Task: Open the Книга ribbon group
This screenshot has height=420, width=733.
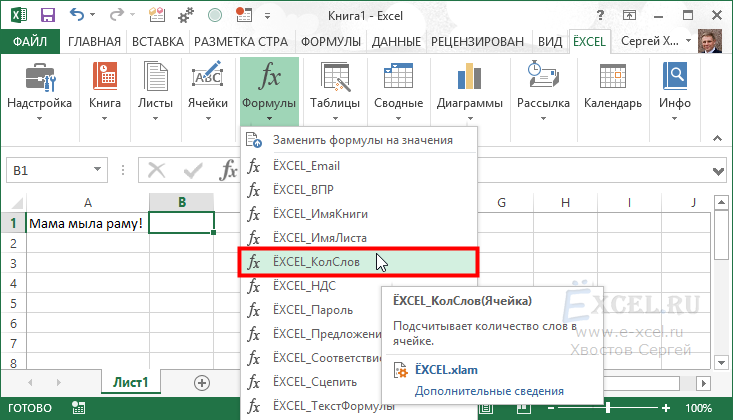Action: coord(105,92)
